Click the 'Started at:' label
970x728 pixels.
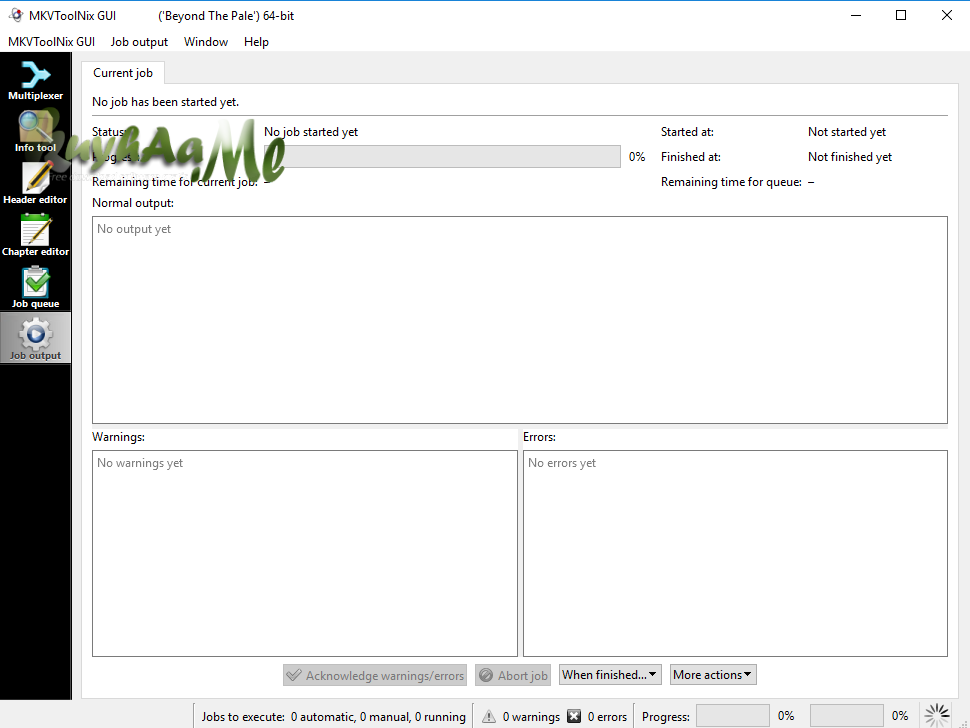click(687, 132)
